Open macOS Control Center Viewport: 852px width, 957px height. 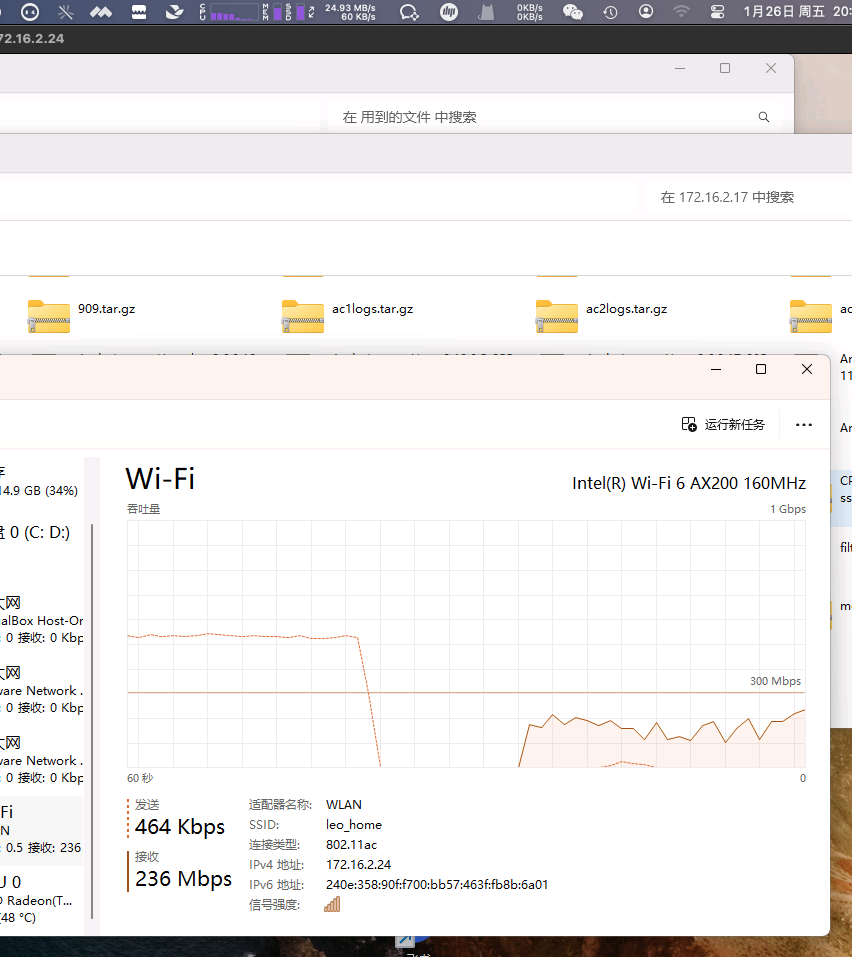pyautogui.click(x=717, y=12)
